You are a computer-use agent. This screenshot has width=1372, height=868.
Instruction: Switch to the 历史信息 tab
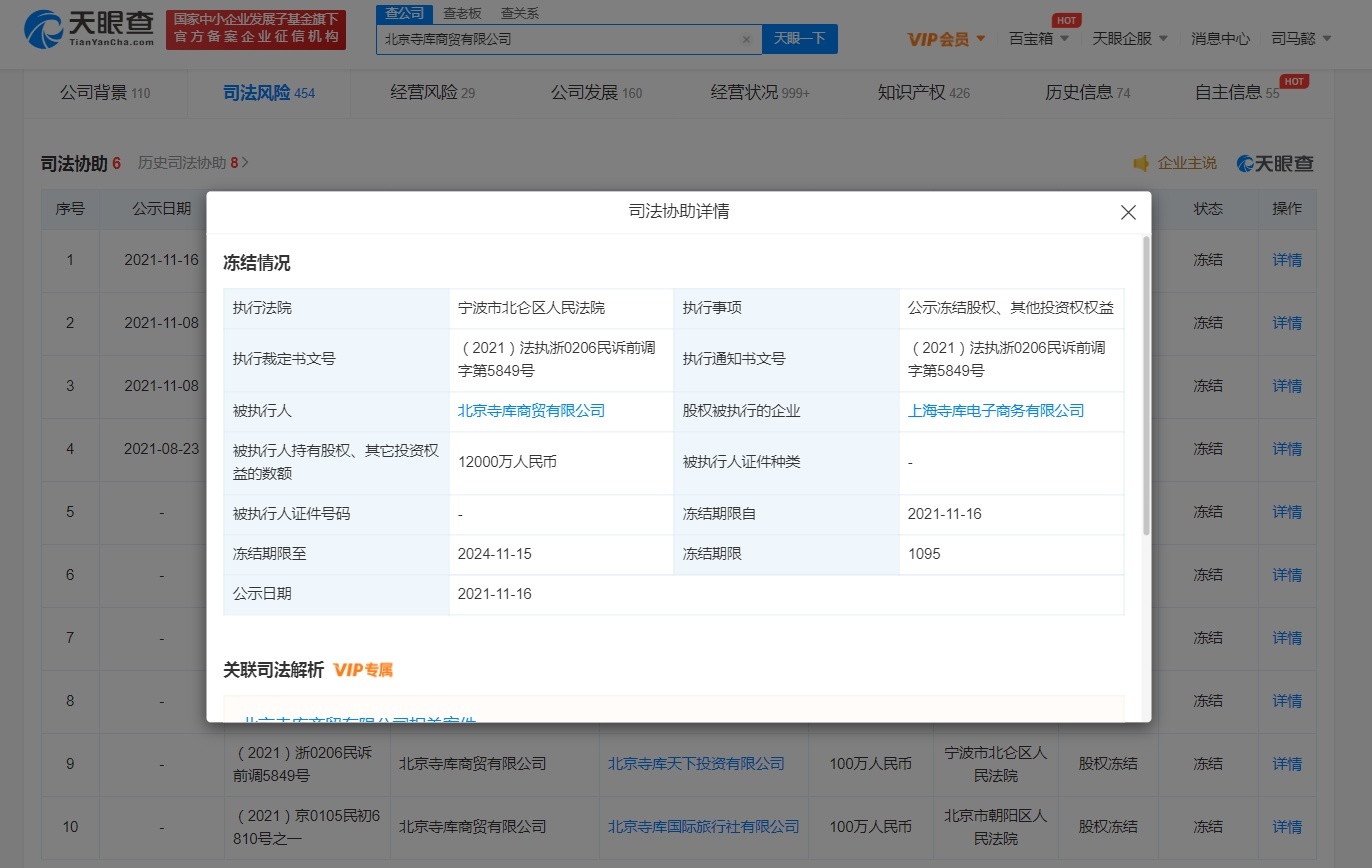tap(1087, 93)
